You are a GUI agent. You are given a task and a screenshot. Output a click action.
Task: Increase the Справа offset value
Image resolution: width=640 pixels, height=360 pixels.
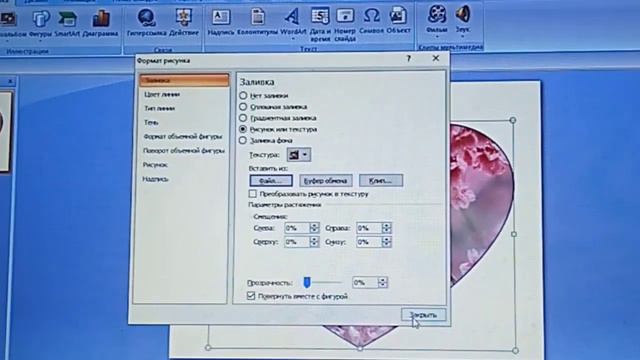[x=386, y=225]
